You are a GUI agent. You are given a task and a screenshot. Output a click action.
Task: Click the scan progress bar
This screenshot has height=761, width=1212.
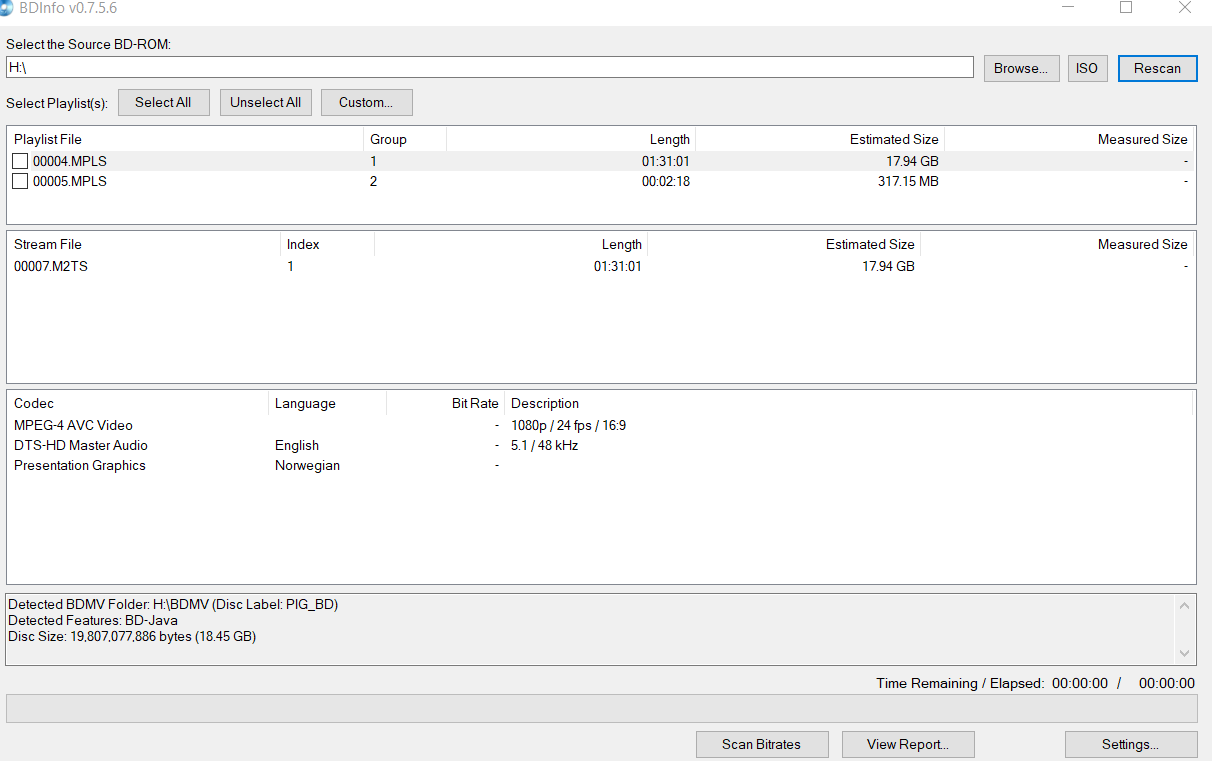point(601,708)
